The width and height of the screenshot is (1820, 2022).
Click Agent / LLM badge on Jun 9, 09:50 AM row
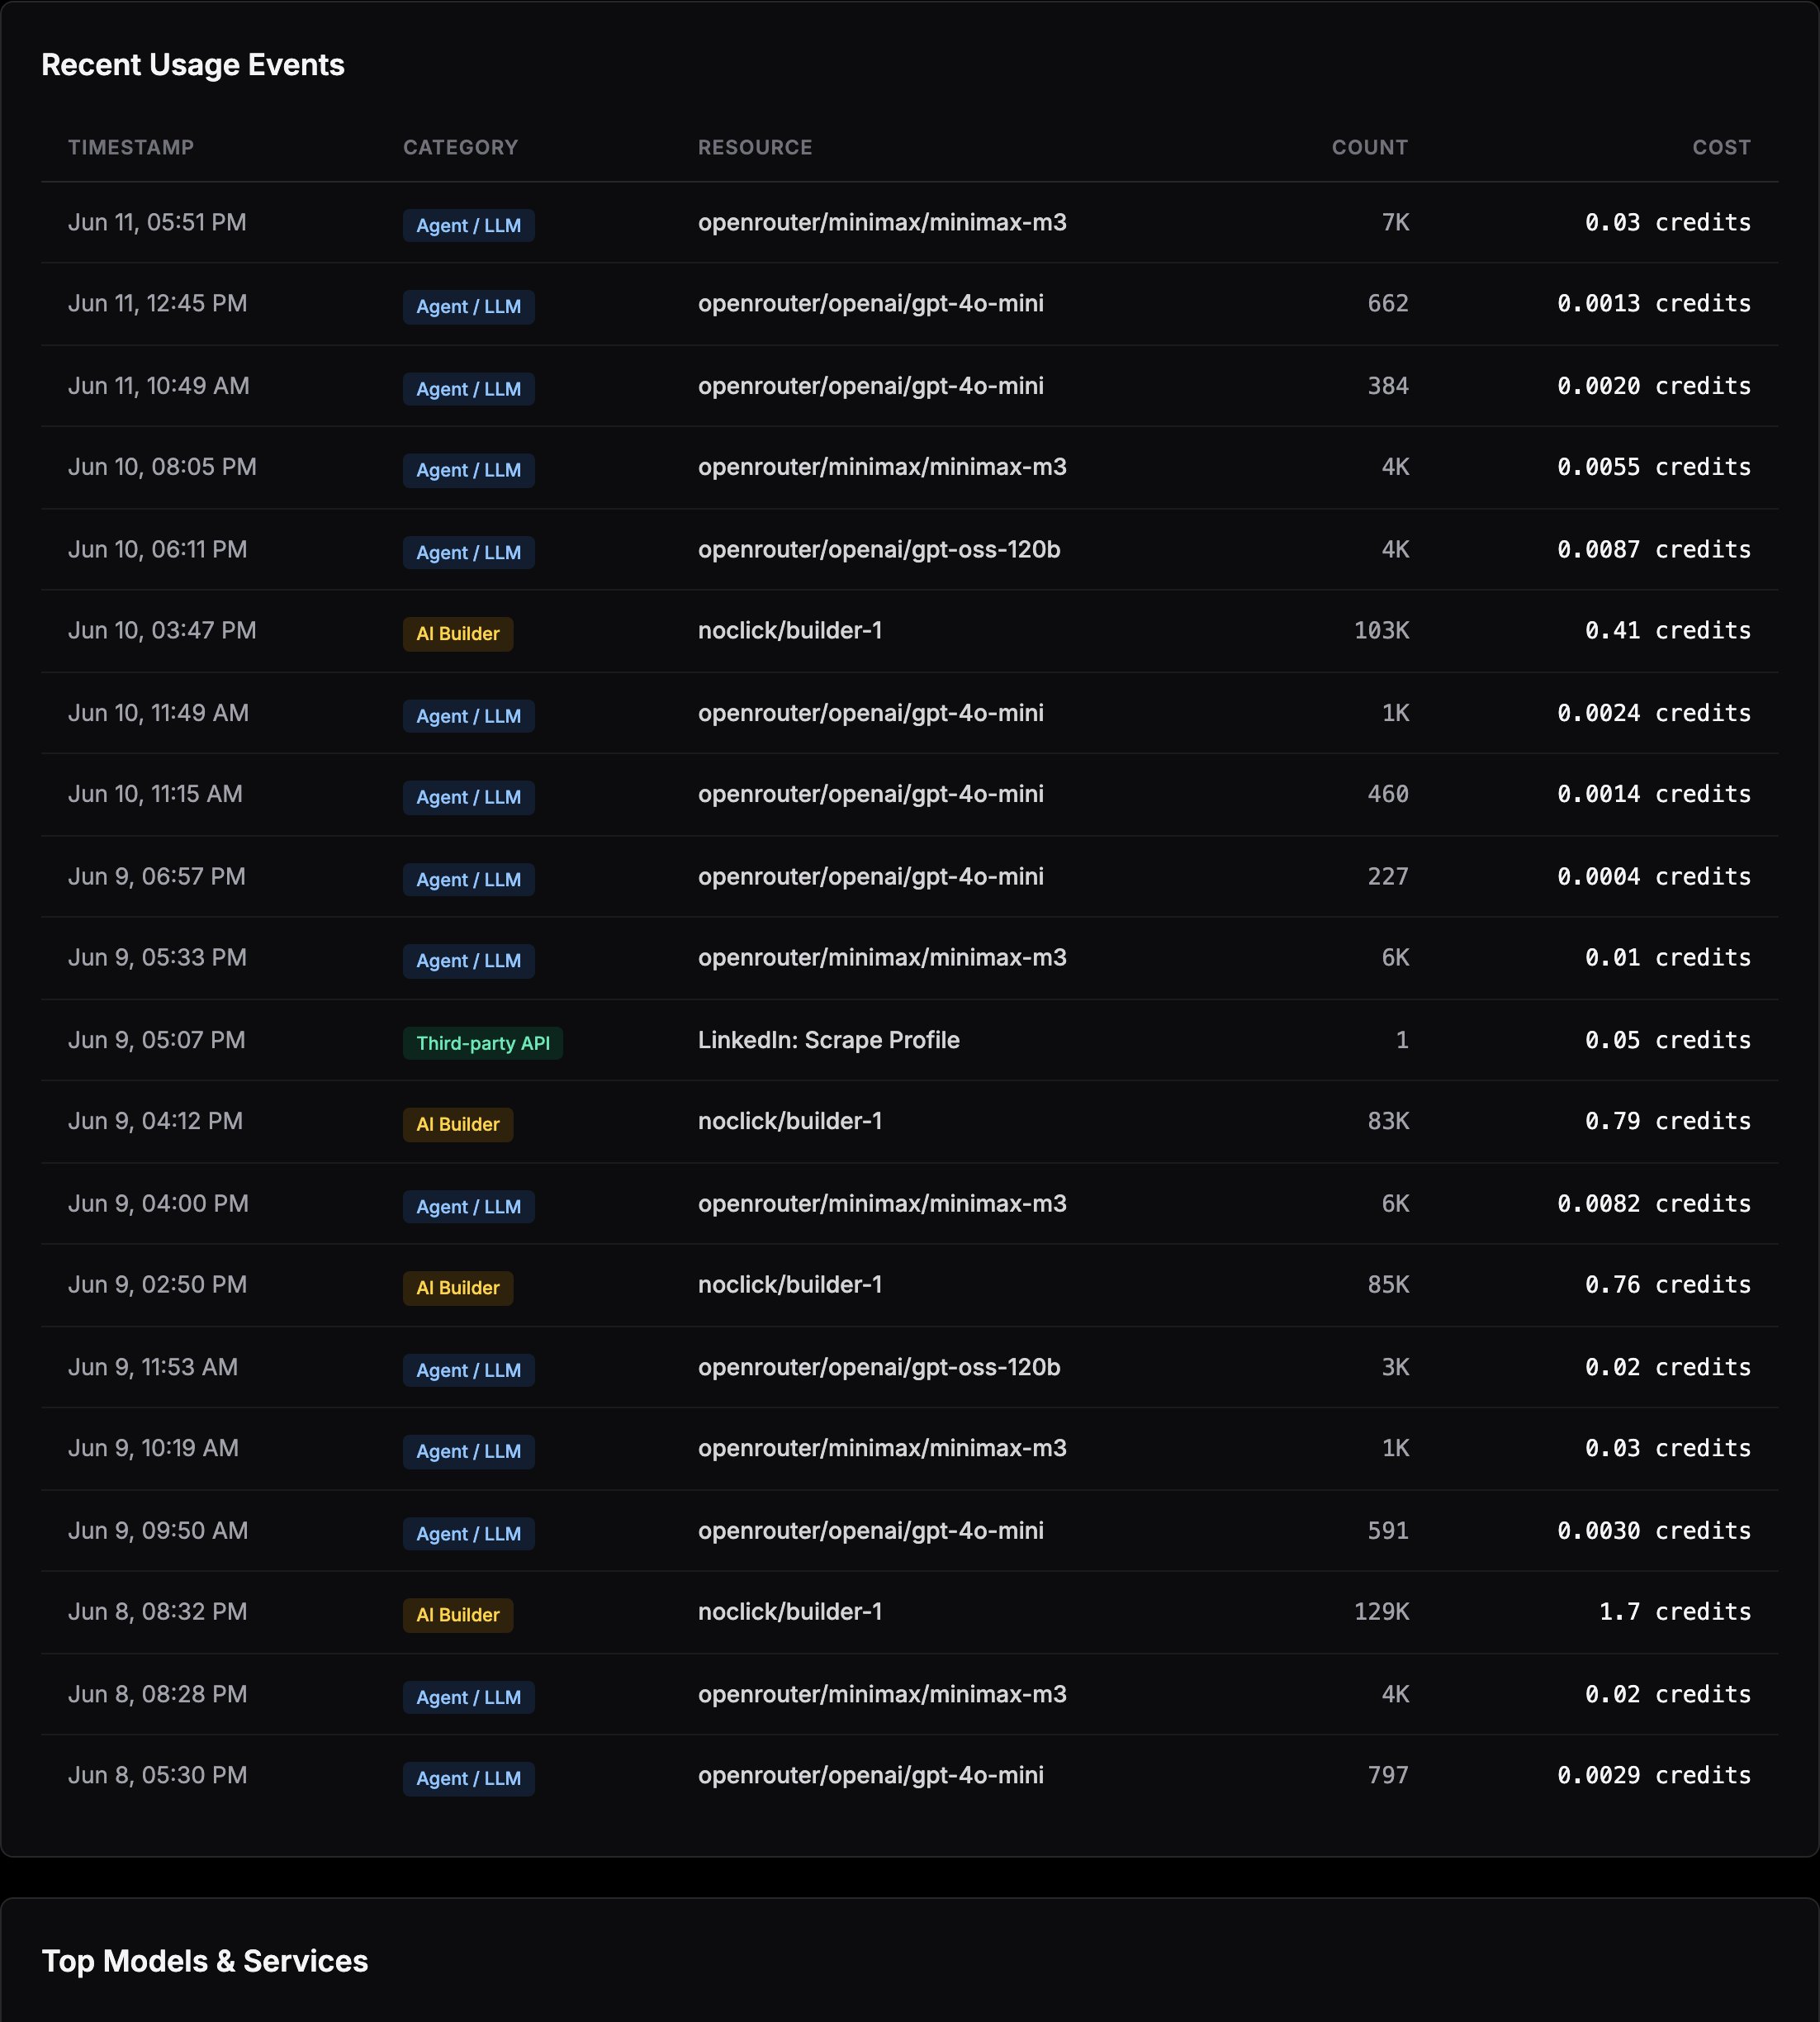[469, 1534]
